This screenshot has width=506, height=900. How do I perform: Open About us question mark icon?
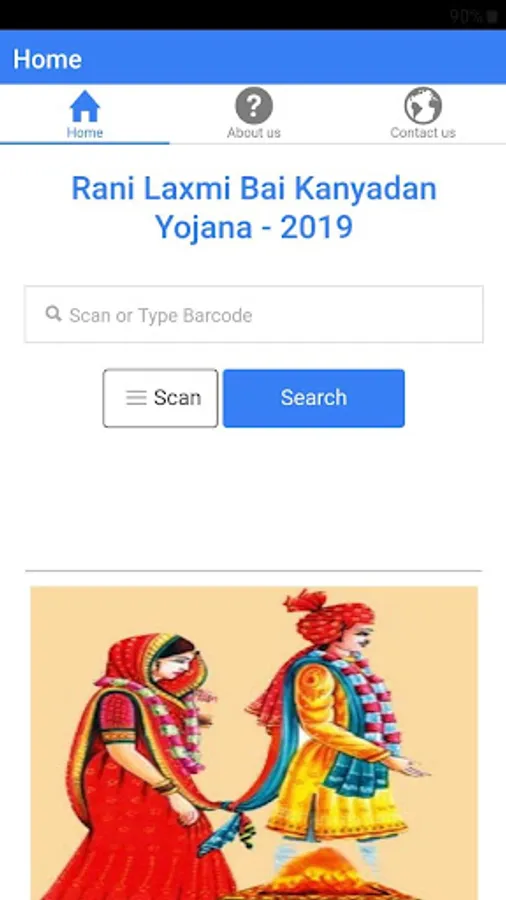click(254, 106)
